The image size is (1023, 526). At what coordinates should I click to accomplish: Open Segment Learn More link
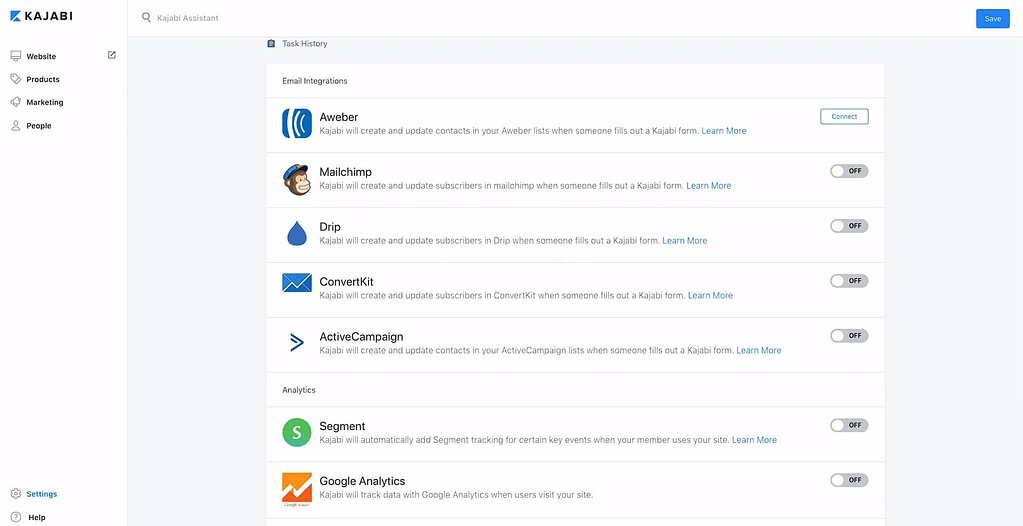(x=754, y=440)
